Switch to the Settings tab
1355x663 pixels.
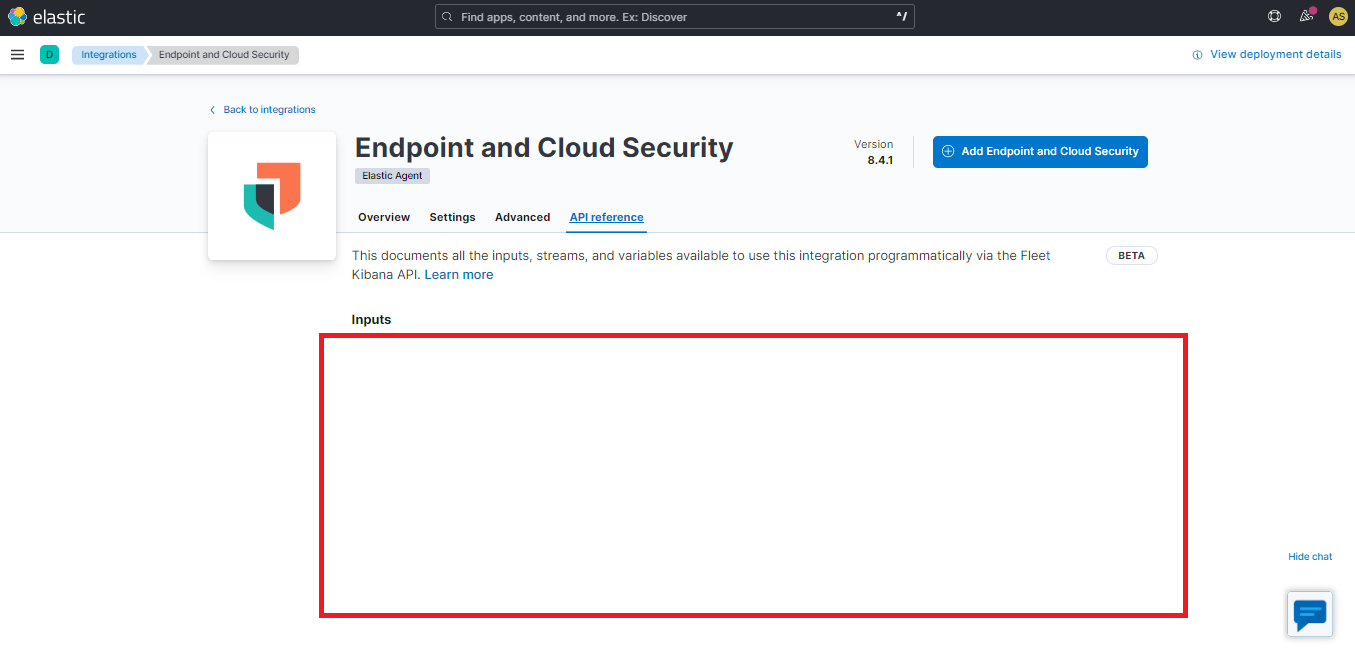(452, 217)
